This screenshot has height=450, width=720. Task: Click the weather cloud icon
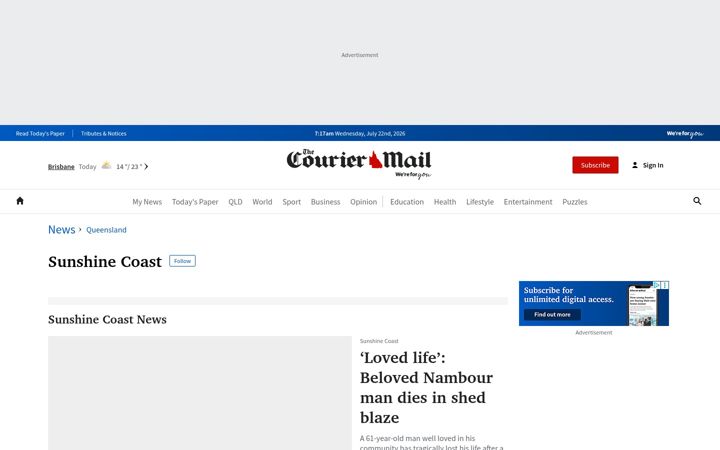pos(106,165)
